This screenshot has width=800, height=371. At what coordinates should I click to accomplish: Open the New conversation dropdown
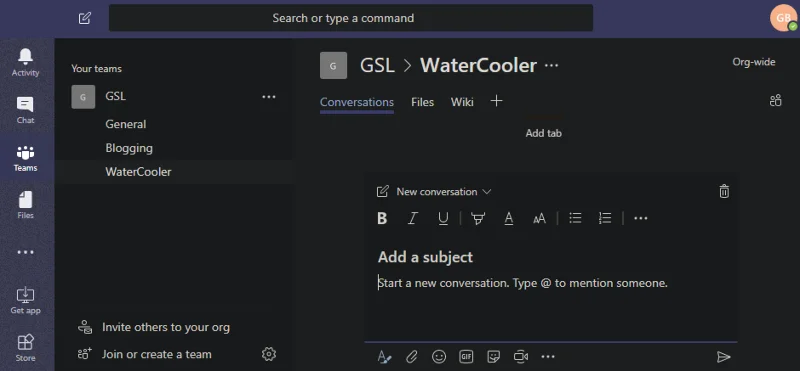443,192
